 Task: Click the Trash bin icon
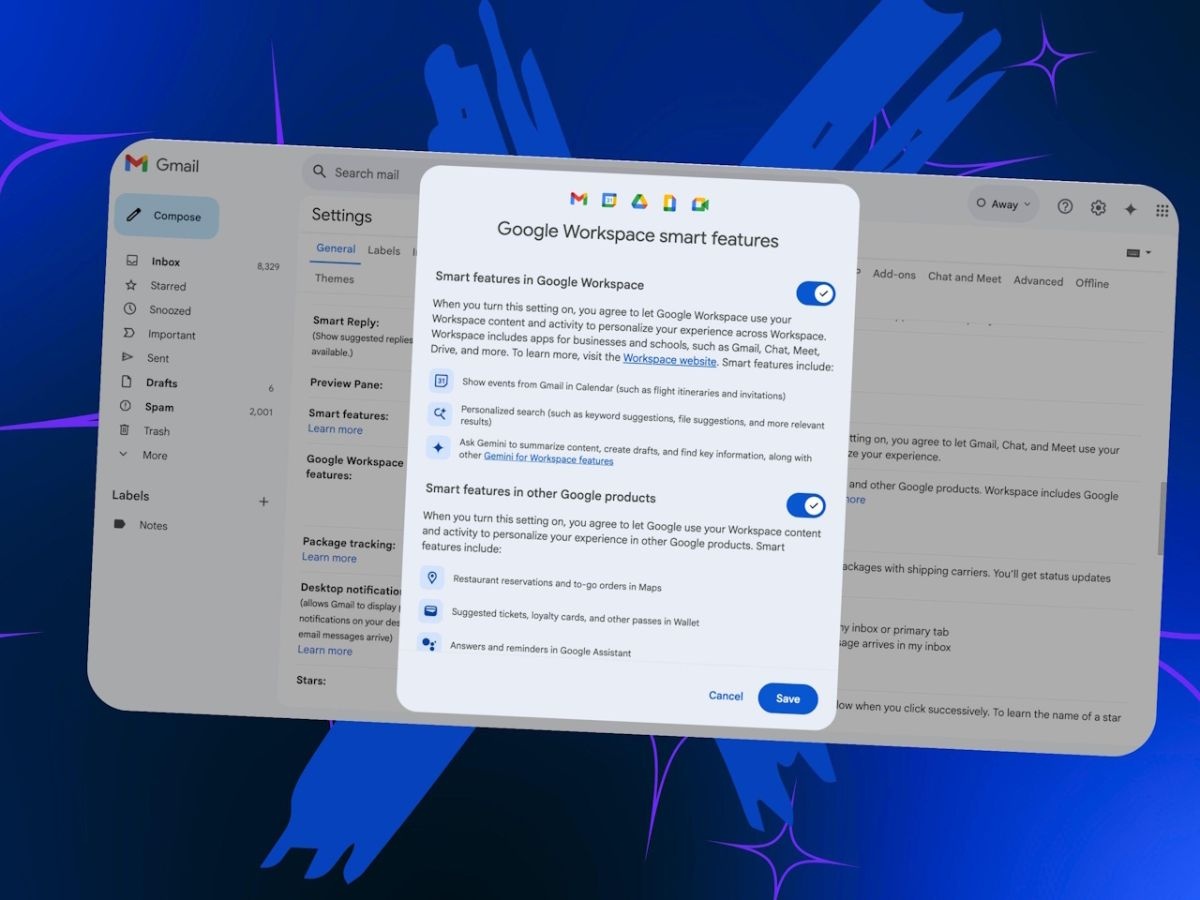click(124, 430)
